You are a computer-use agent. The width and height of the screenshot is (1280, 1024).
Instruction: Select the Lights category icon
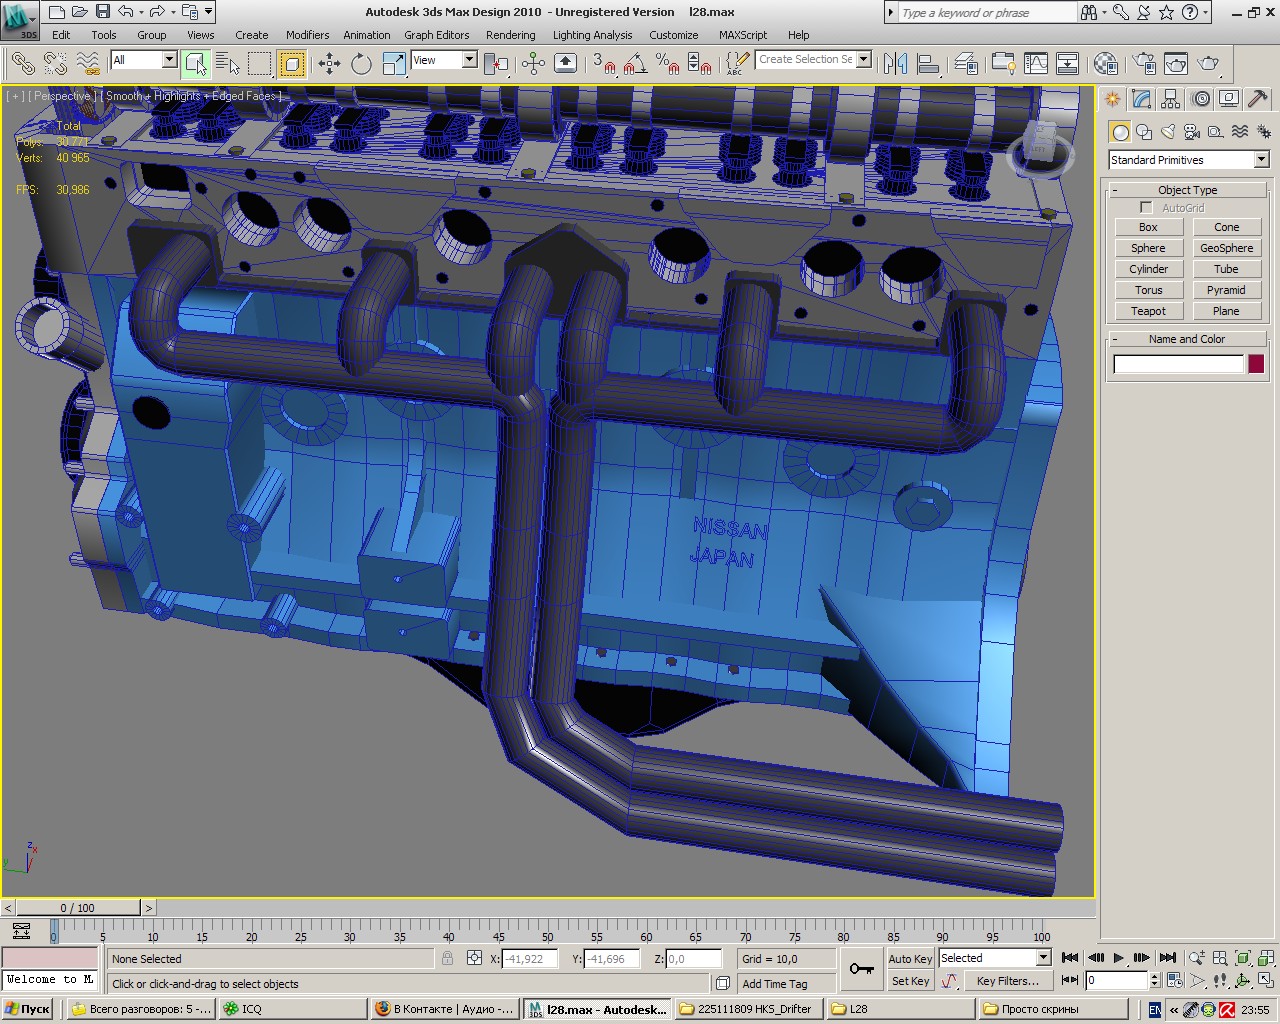[1168, 132]
